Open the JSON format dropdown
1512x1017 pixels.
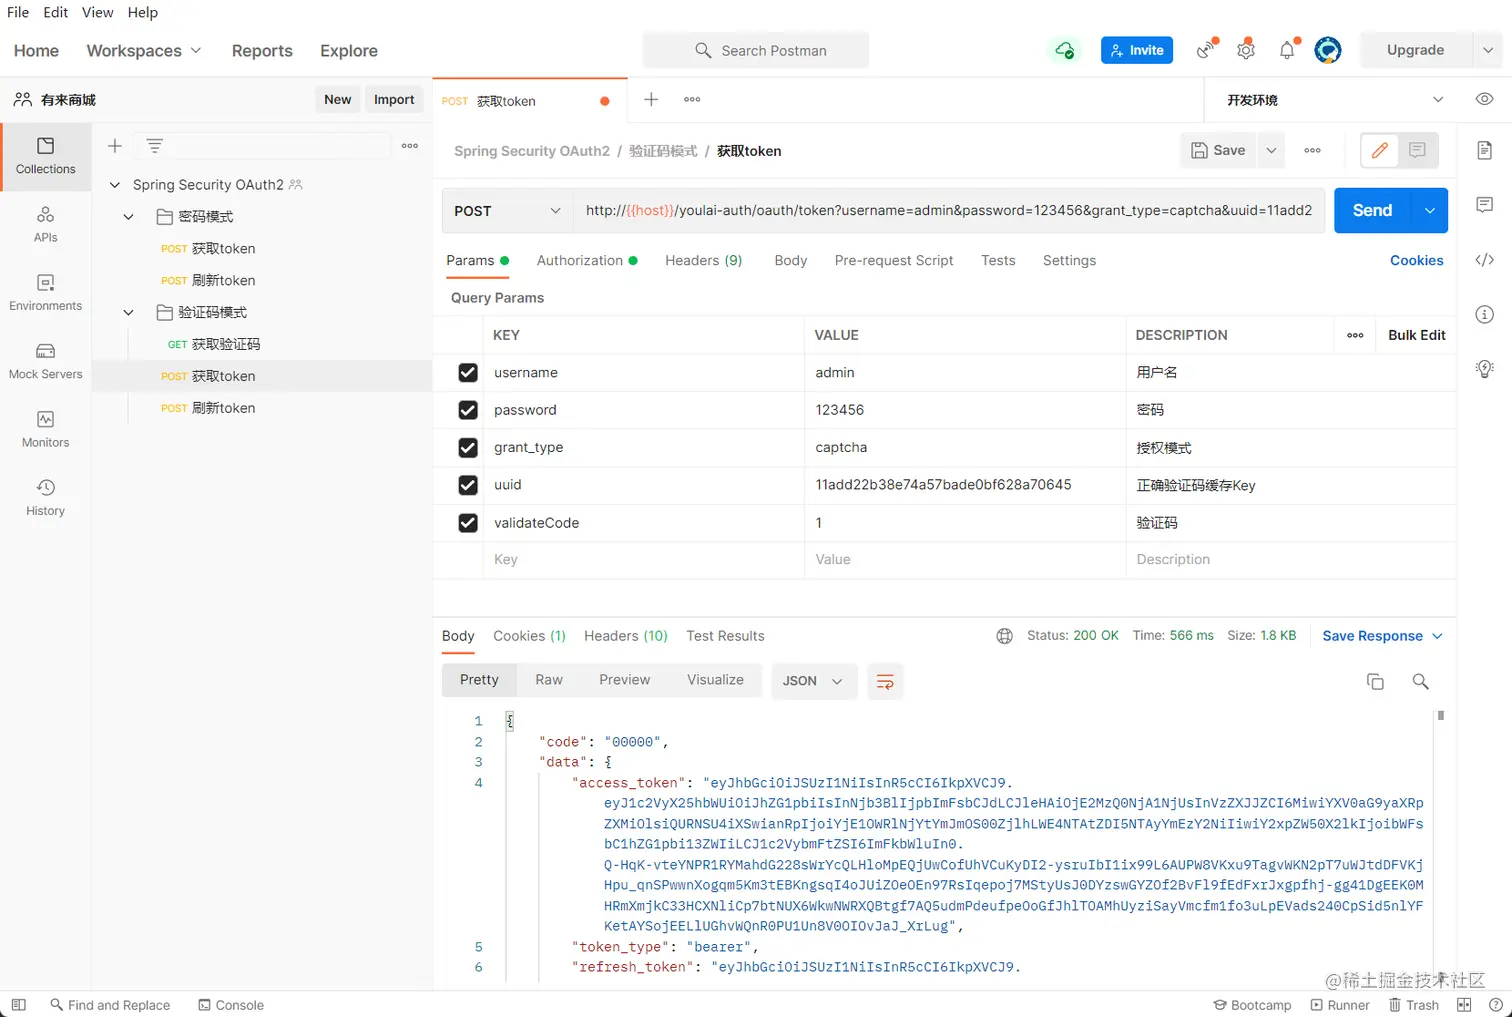click(x=813, y=681)
